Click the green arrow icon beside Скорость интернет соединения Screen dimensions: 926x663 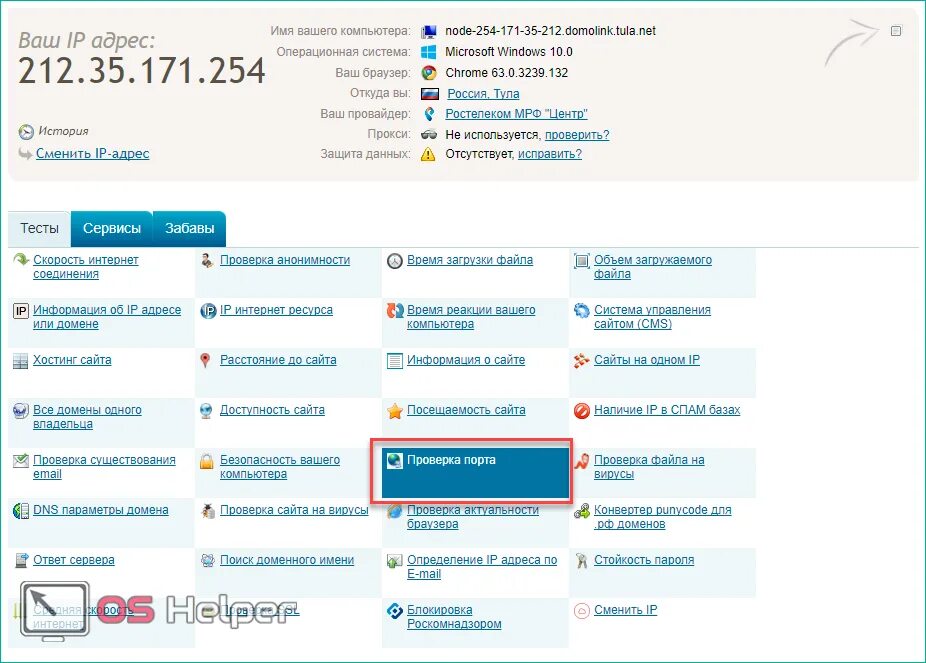point(21,260)
